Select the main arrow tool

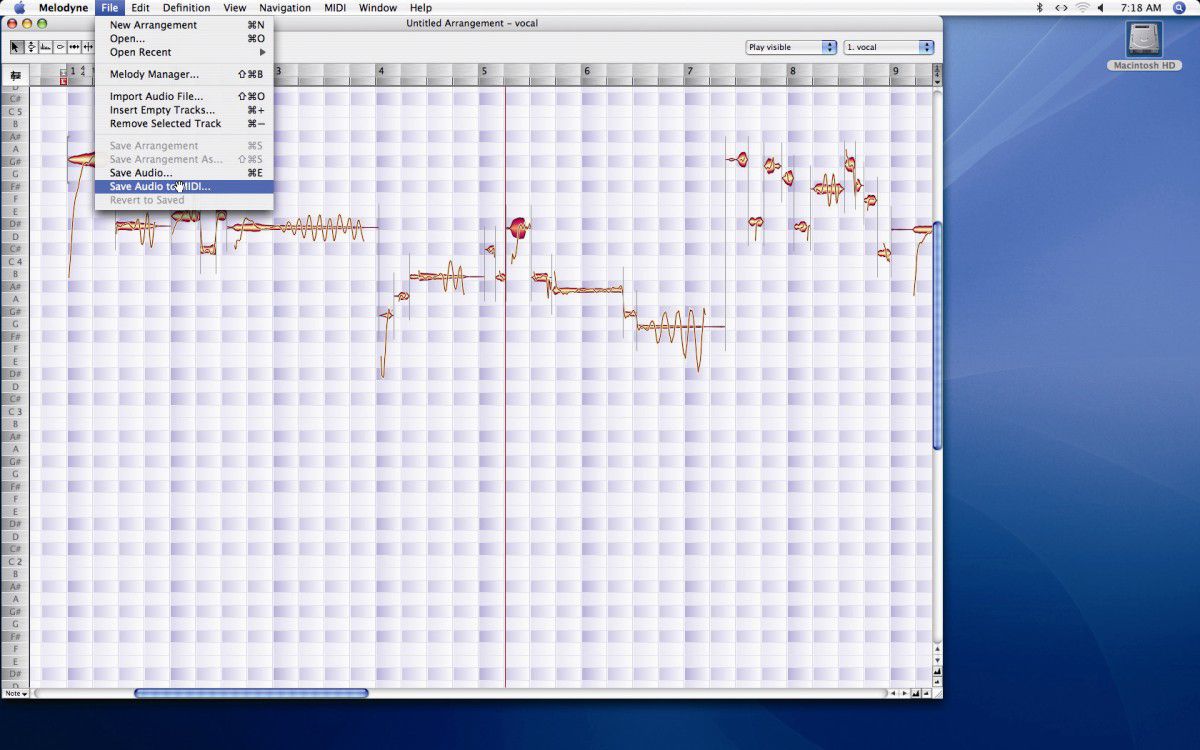tap(16, 47)
